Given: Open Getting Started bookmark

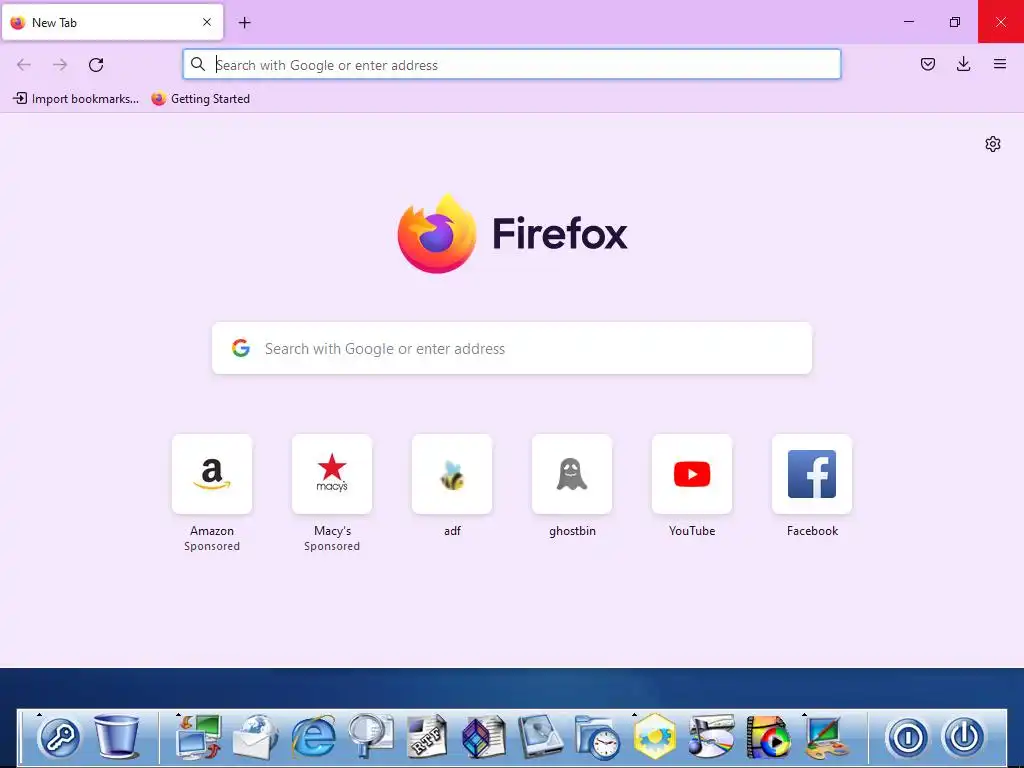Looking at the screenshot, I should tap(200, 99).
